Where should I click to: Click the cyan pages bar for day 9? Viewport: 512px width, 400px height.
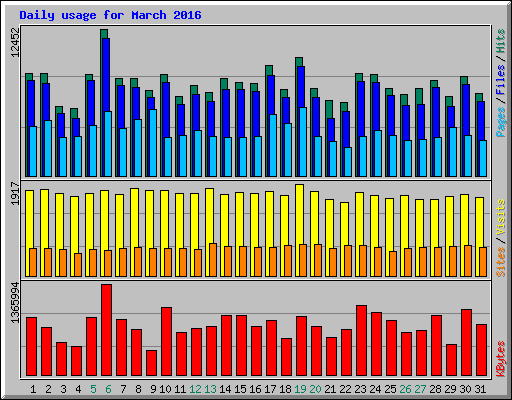[153, 143]
